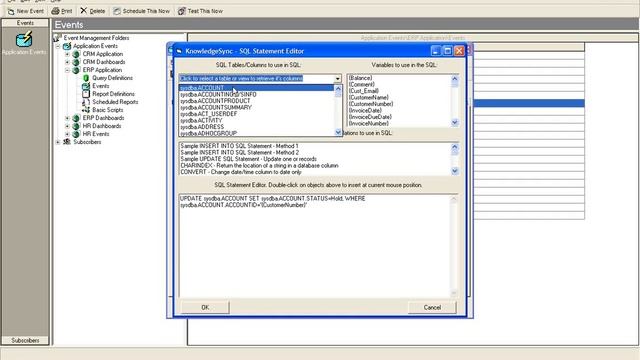Confirm SQL statement with OK button
This screenshot has height=360, width=640.
(205, 307)
